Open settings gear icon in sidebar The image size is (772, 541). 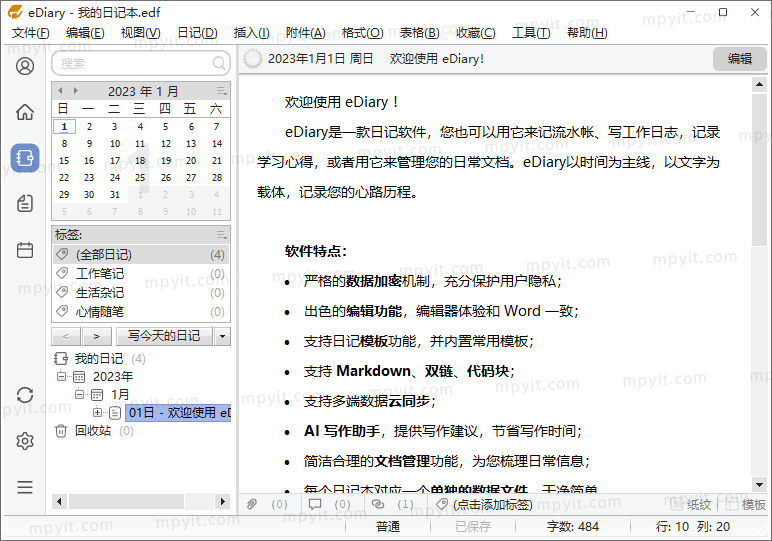(25, 441)
